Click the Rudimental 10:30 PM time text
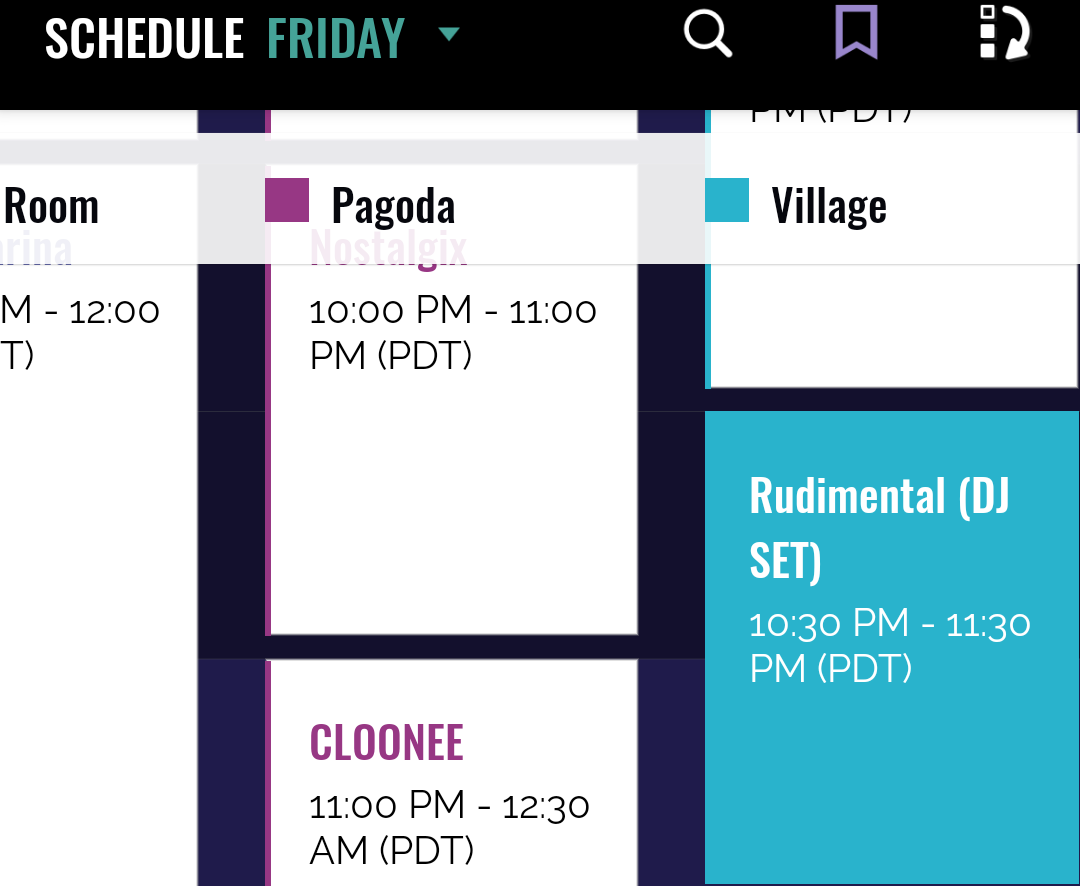 point(890,645)
